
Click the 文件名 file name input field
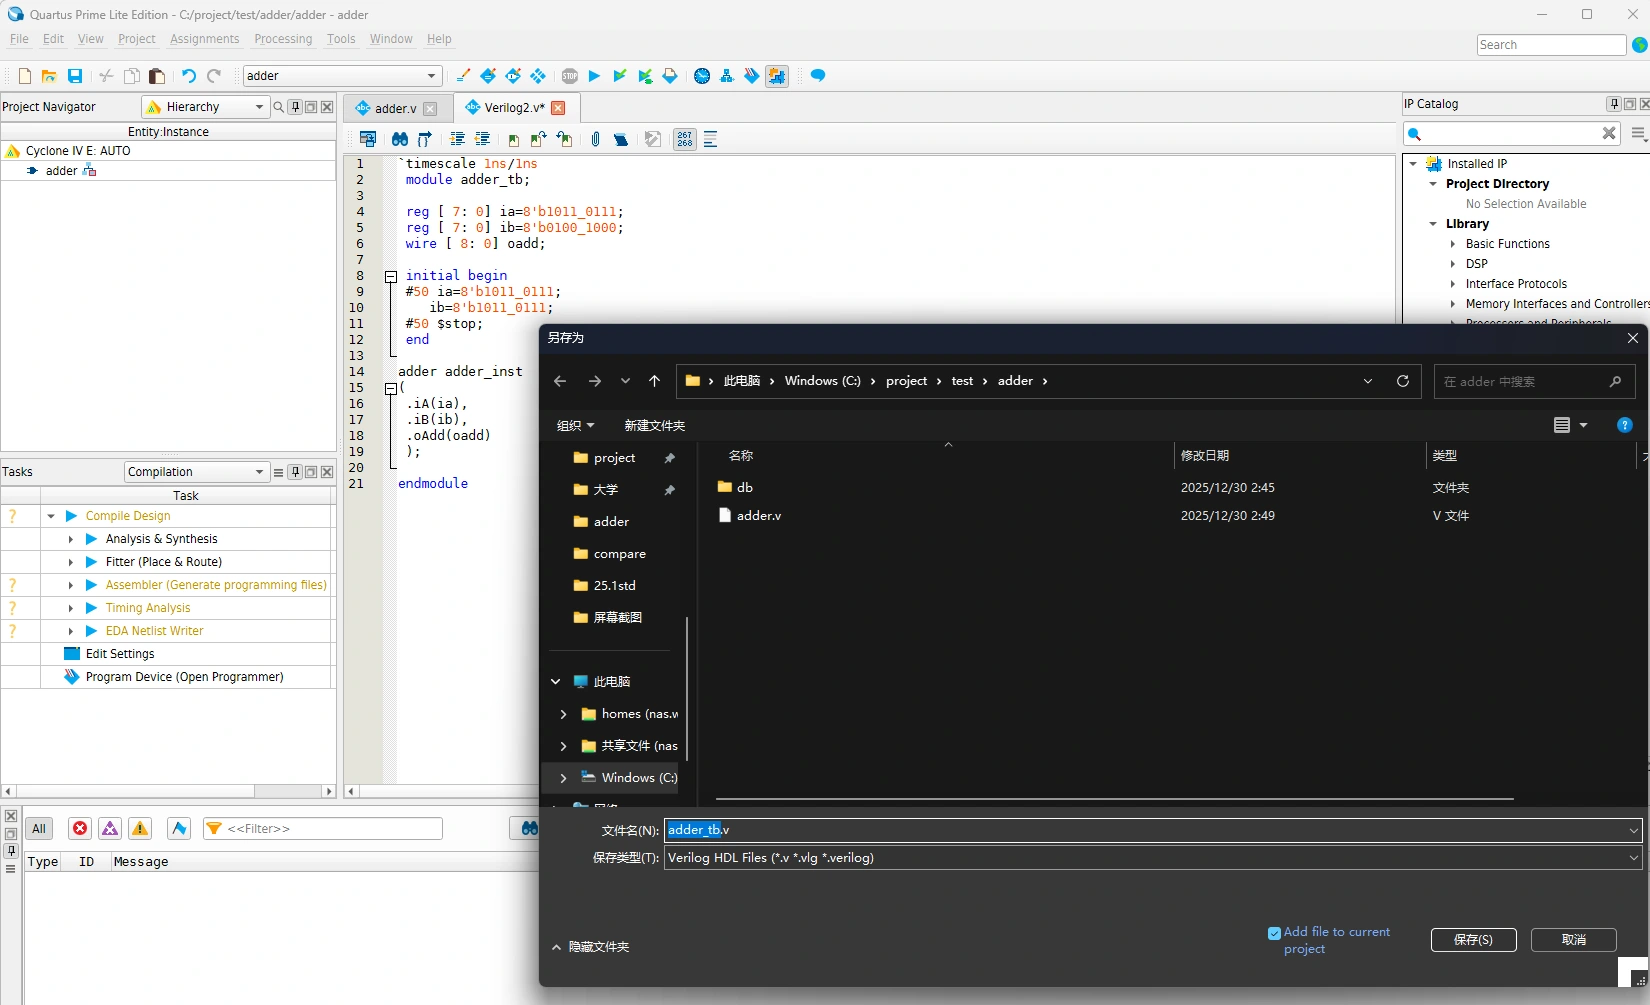tap(1150, 830)
